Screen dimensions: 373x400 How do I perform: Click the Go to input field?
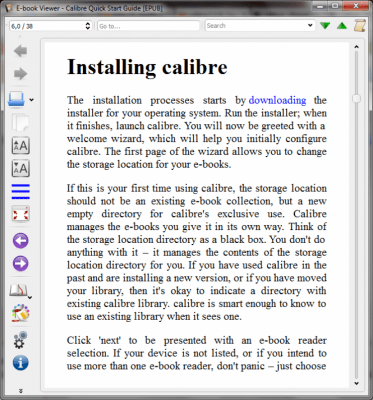(149, 26)
